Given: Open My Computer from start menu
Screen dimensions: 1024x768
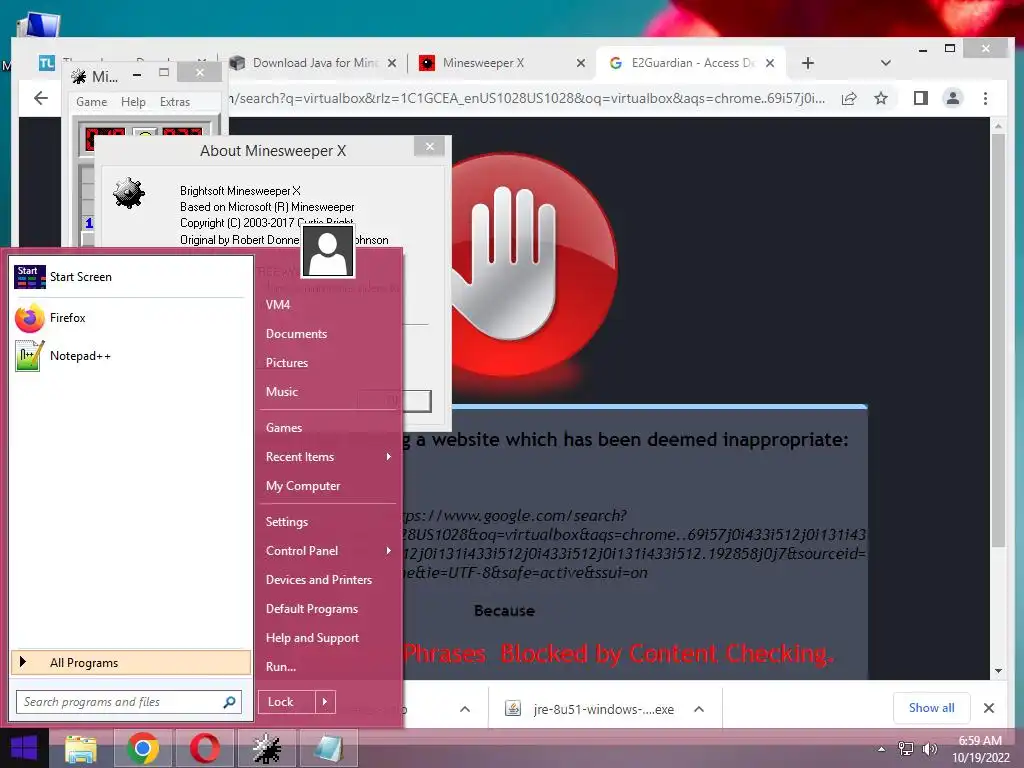Looking at the screenshot, I should [x=303, y=486].
